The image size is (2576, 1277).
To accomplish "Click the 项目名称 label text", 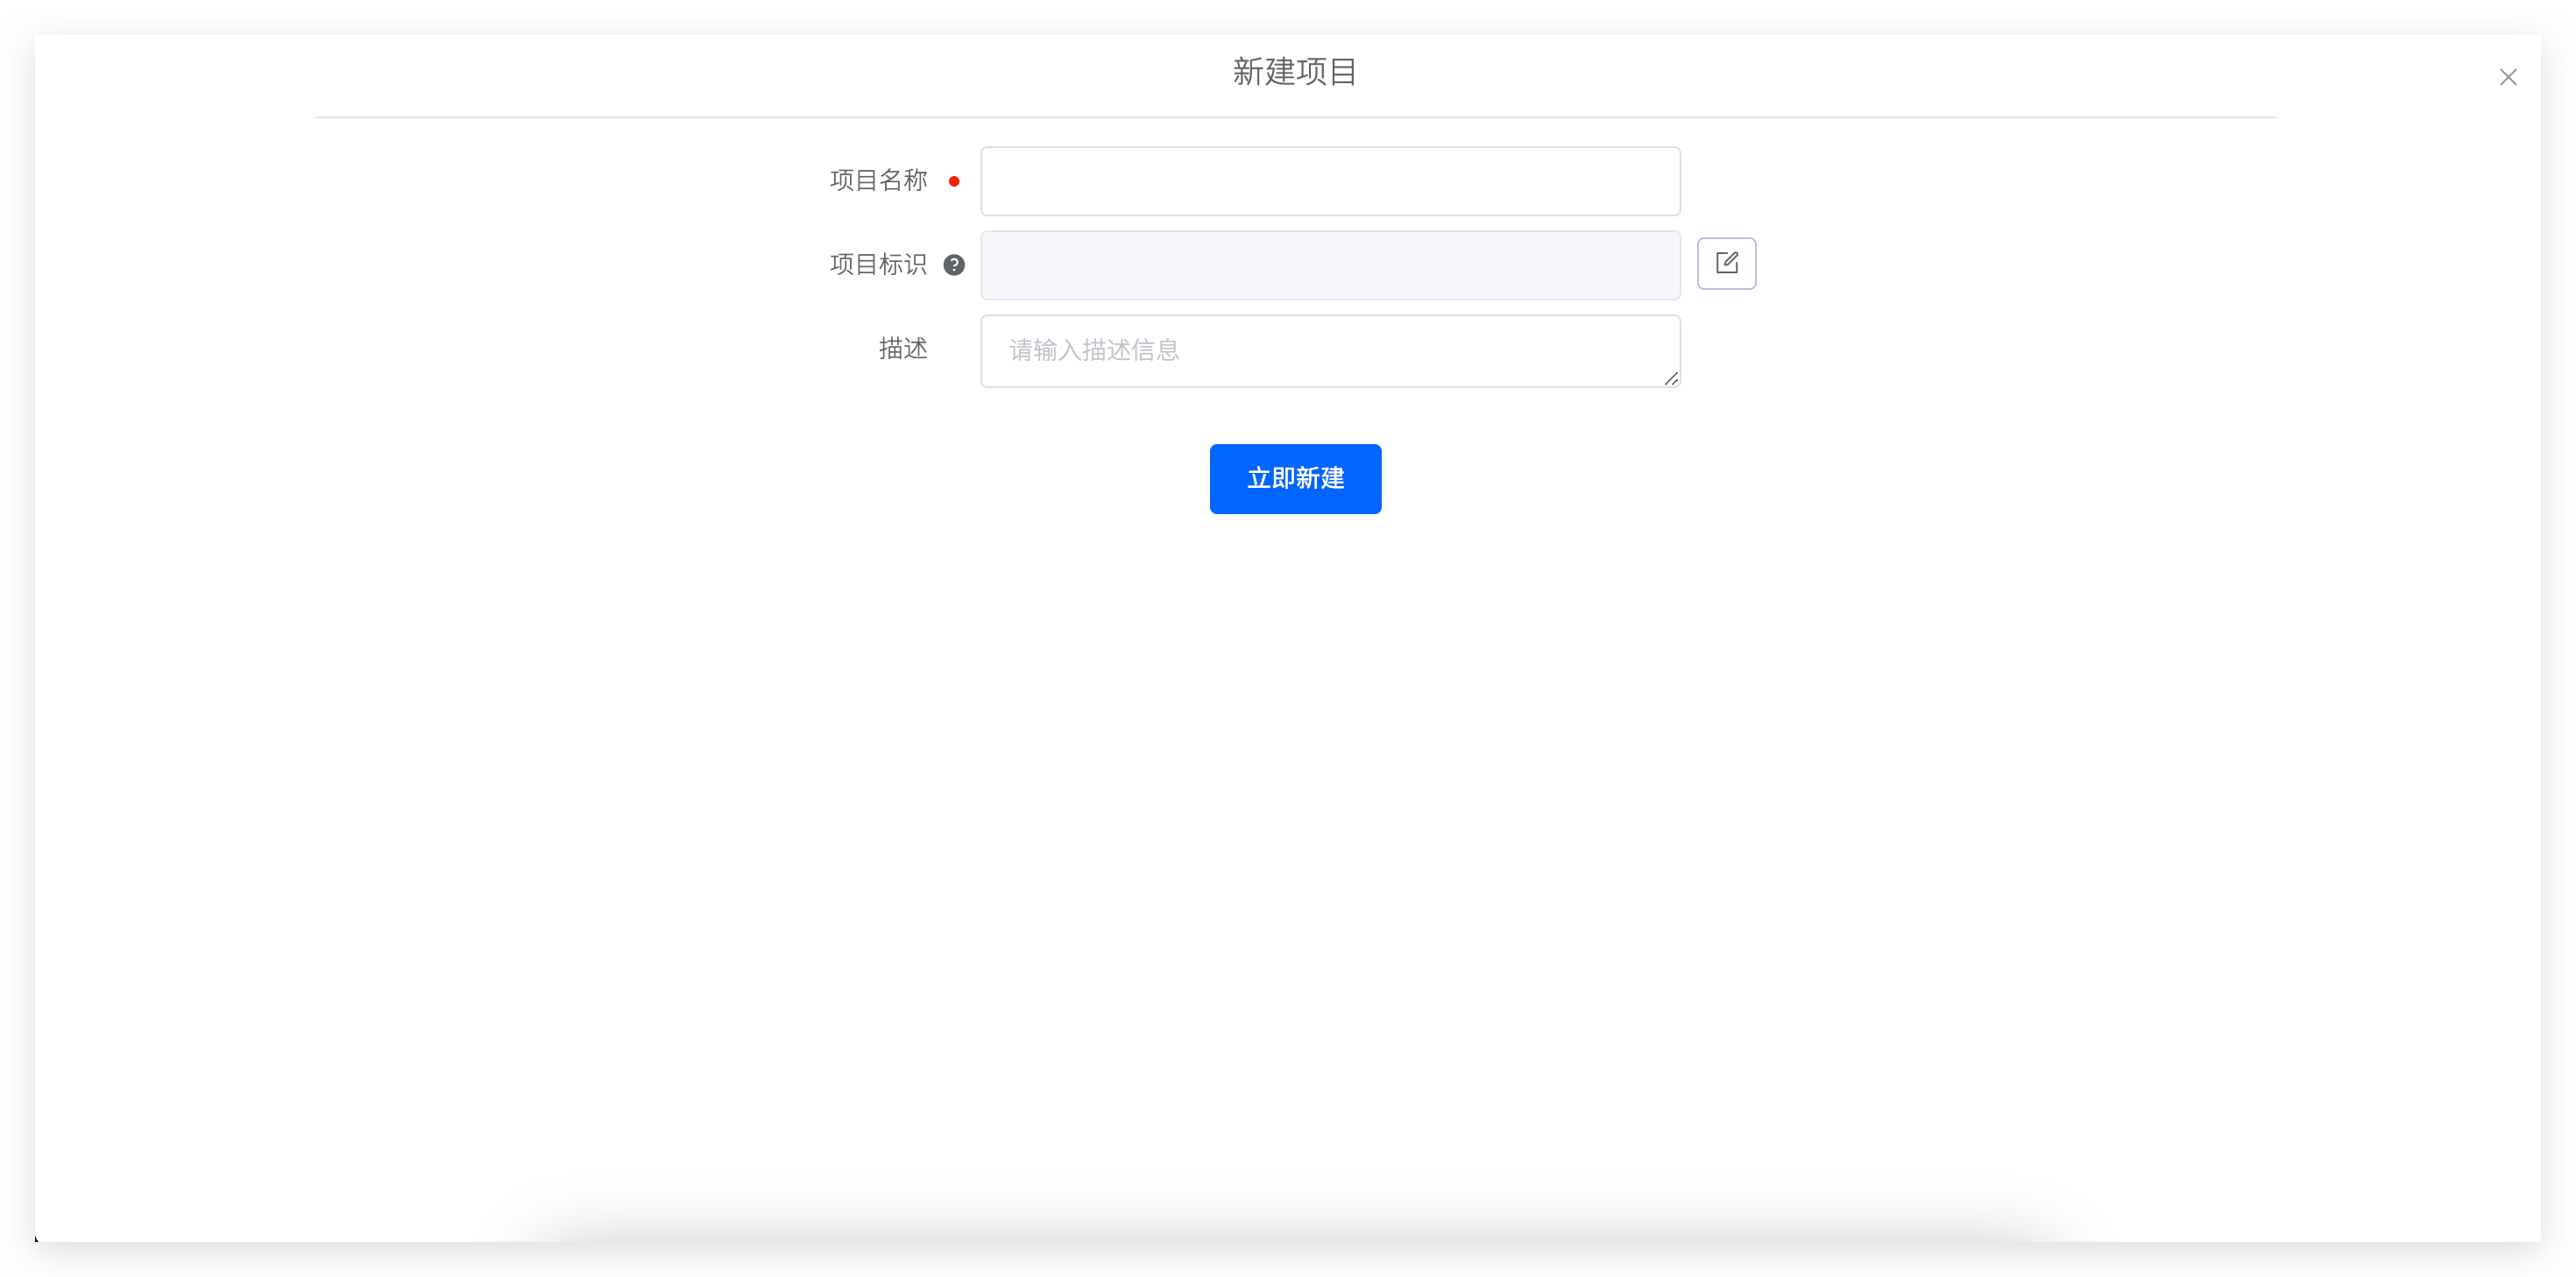I will [x=878, y=181].
